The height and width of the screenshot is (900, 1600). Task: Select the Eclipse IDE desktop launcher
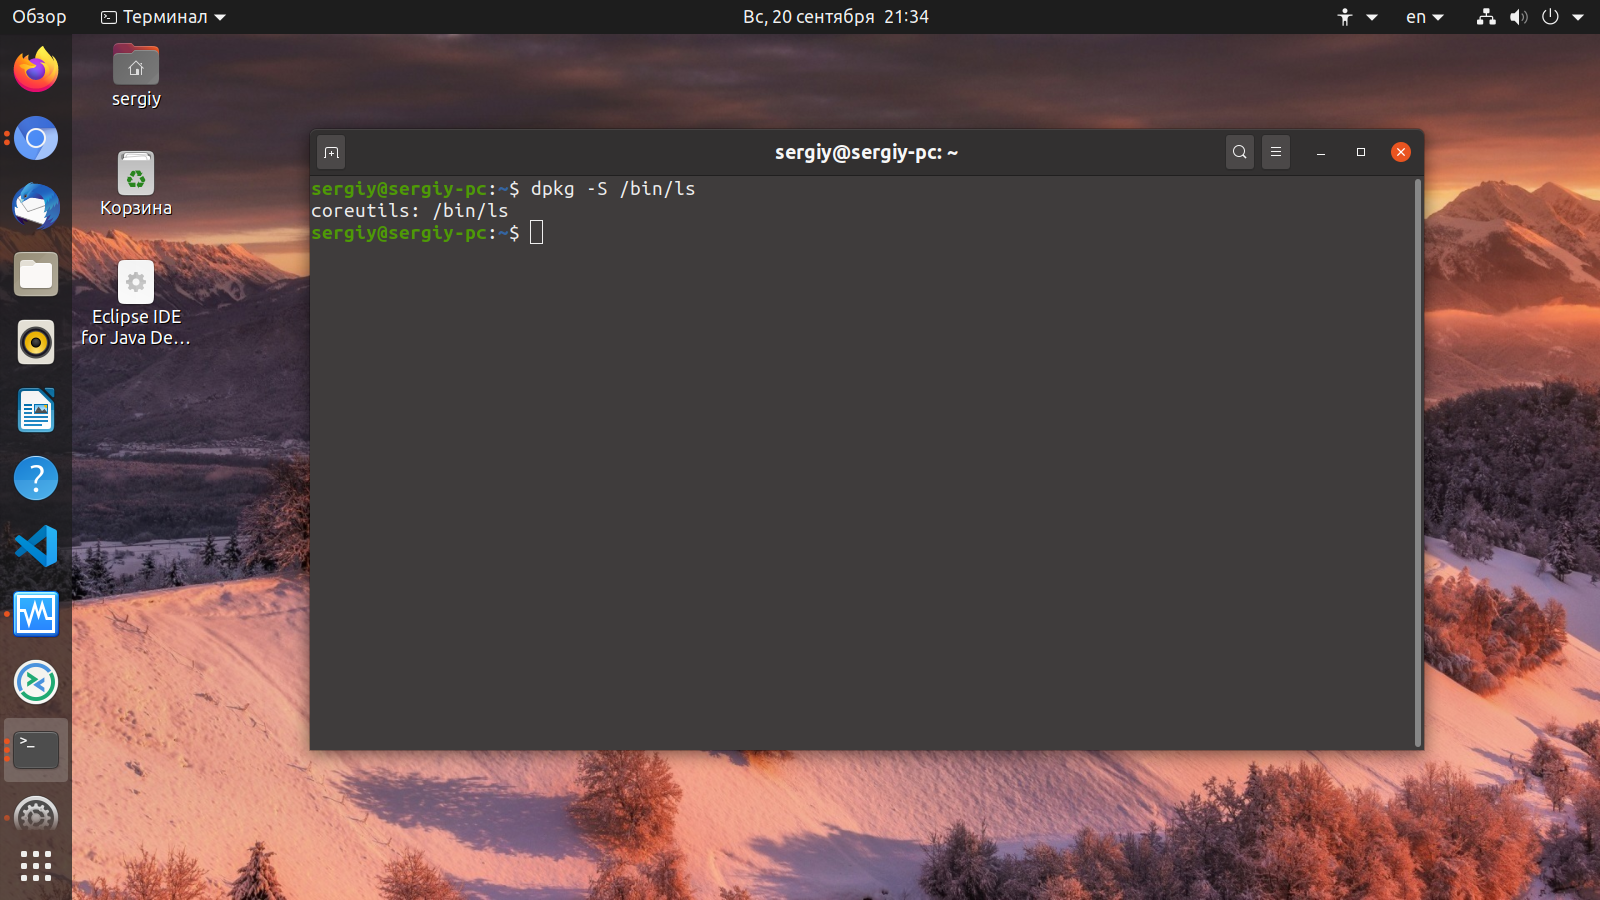136,304
